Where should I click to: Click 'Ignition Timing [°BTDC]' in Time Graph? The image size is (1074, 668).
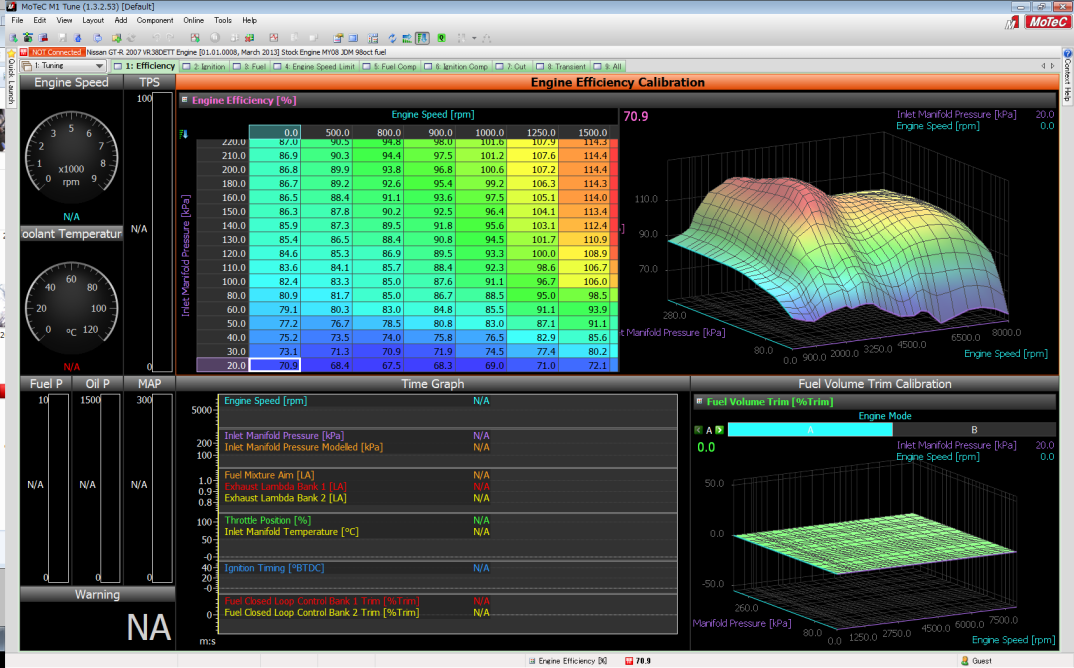point(275,568)
